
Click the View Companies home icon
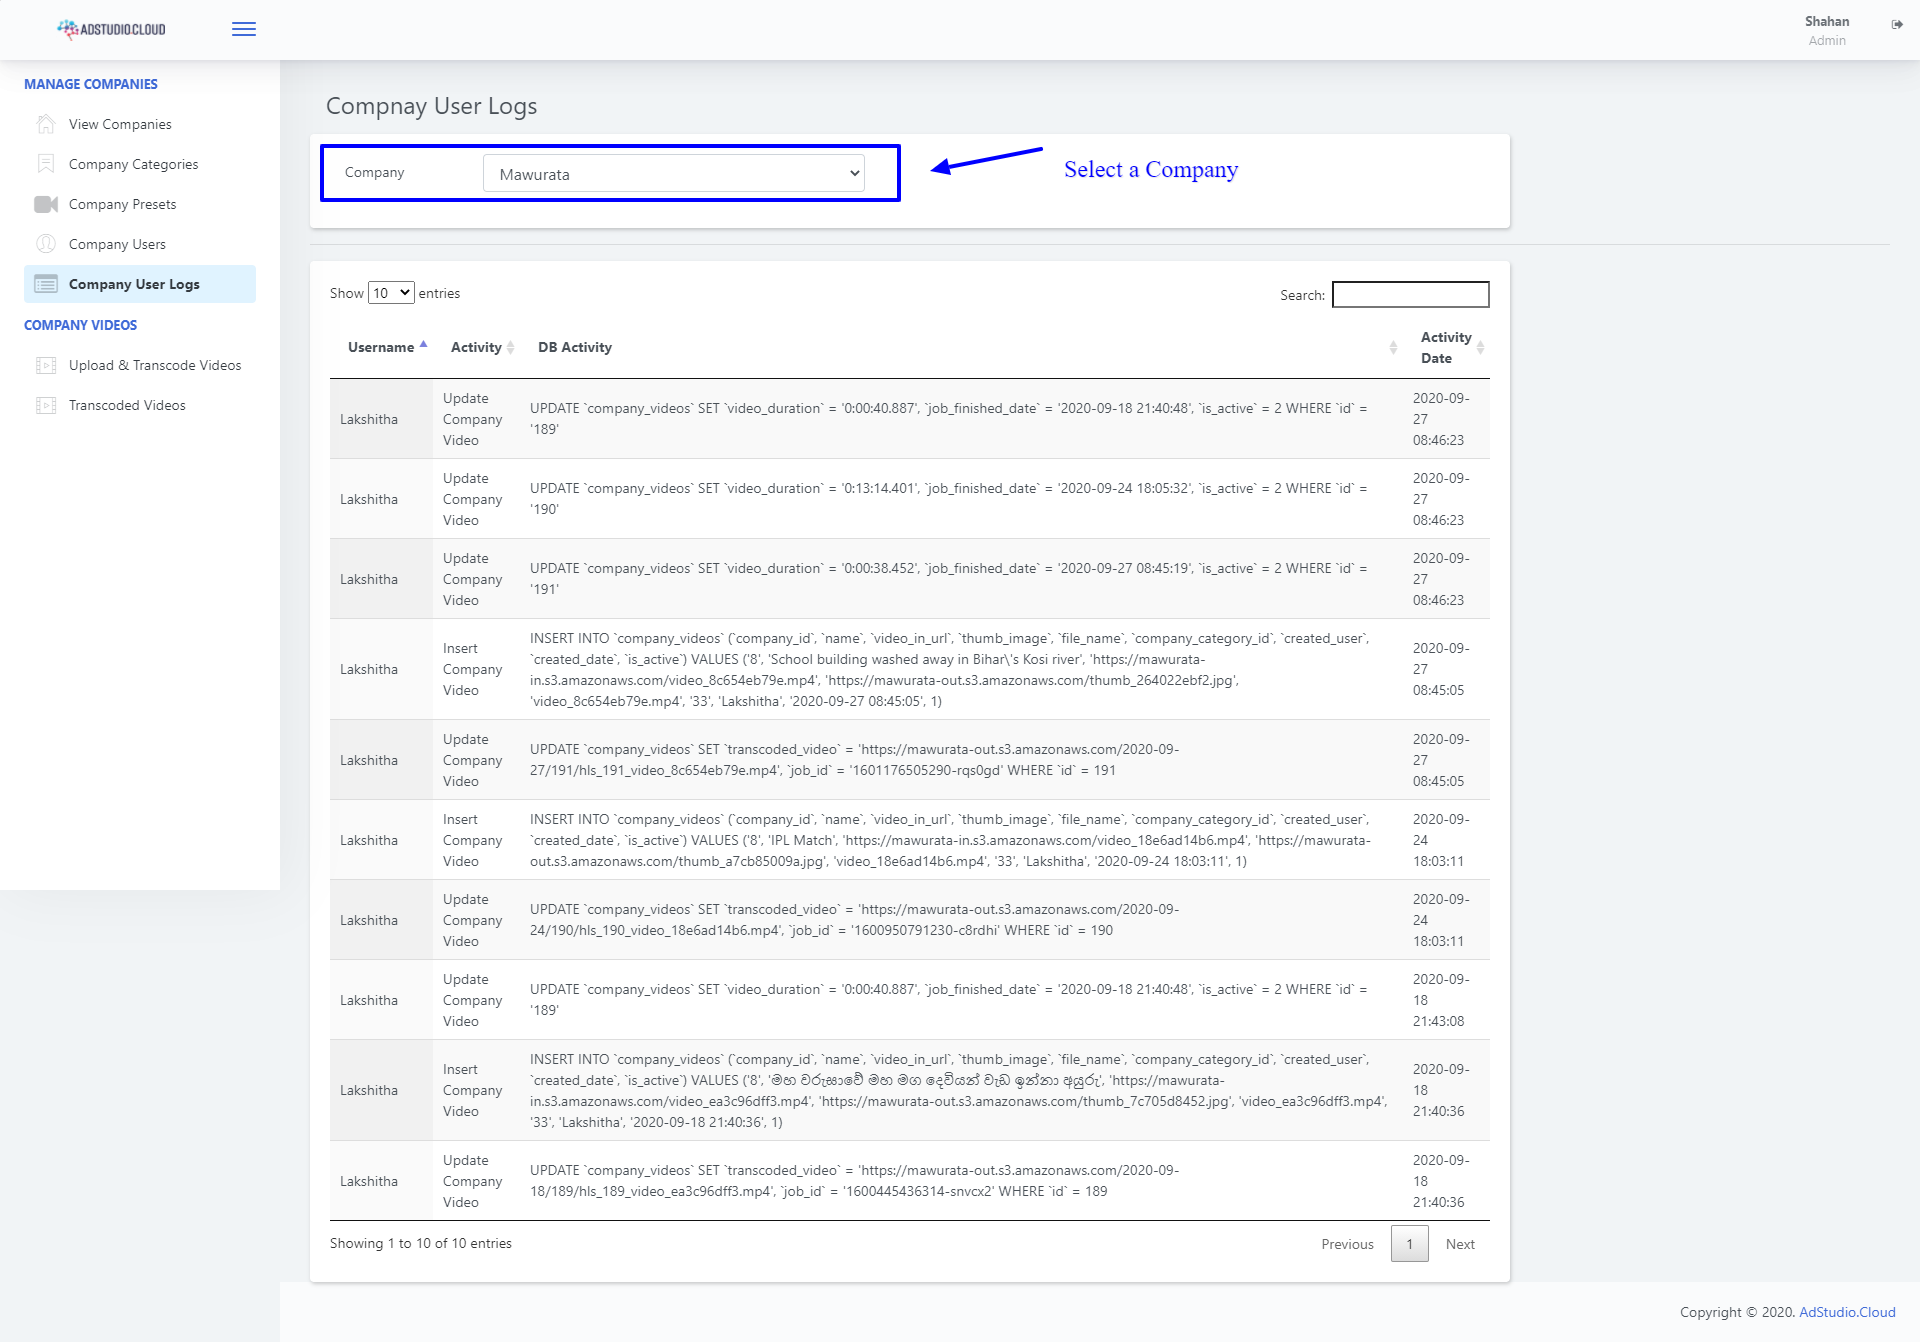tap(46, 124)
